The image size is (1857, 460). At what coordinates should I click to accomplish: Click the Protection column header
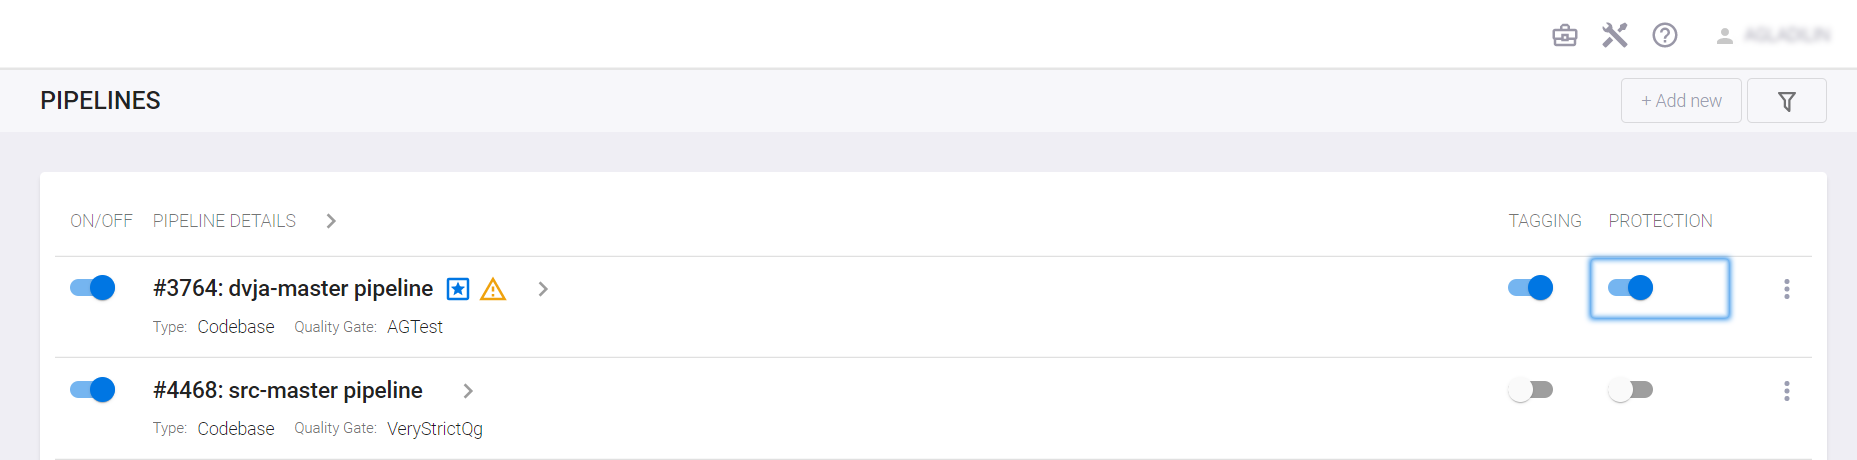(x=1660, y=221)
